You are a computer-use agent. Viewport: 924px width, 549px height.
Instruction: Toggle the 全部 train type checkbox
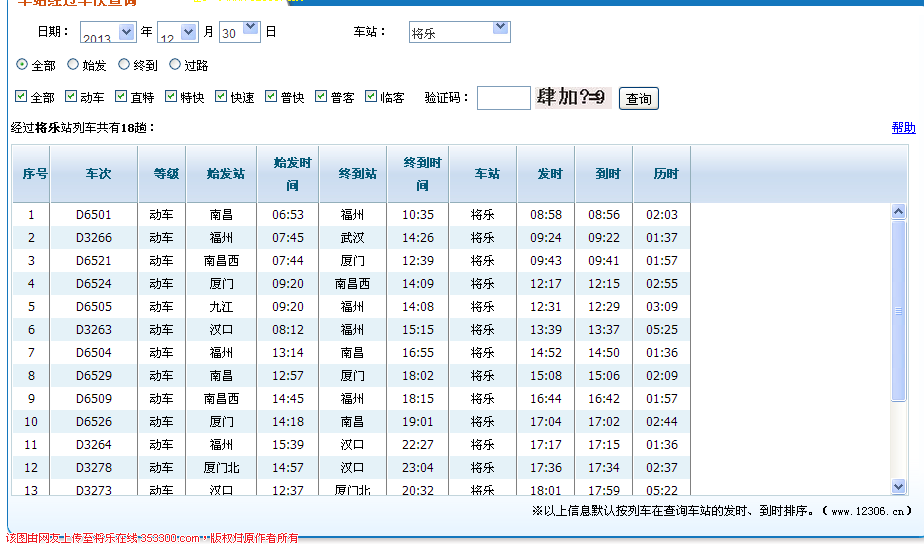point(21,96)
